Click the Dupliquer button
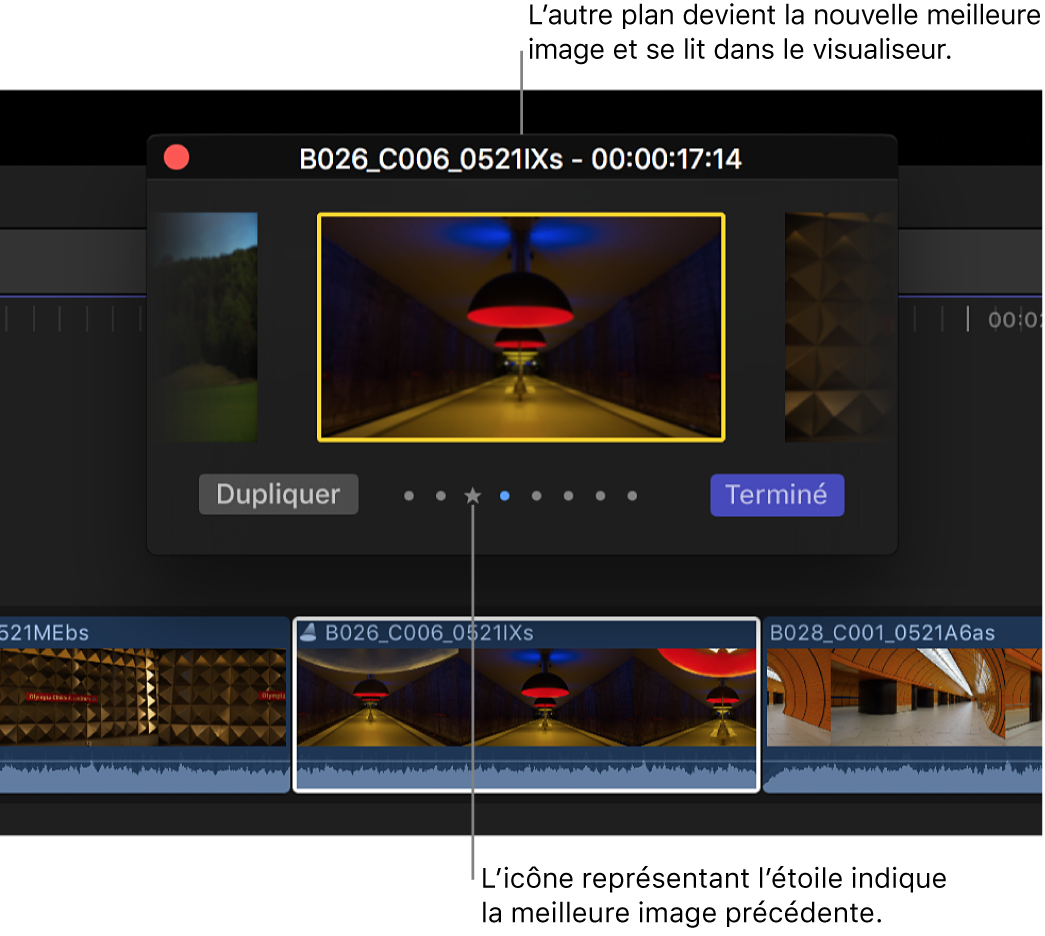Screen dimensions: 1045x936 278,495
